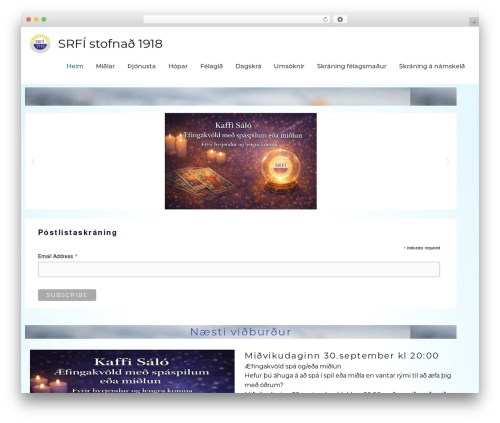This screenshot has width=500, height=423.
Task: Open the Kaffi Sáló slider image
Action: (x=241, y=161)
